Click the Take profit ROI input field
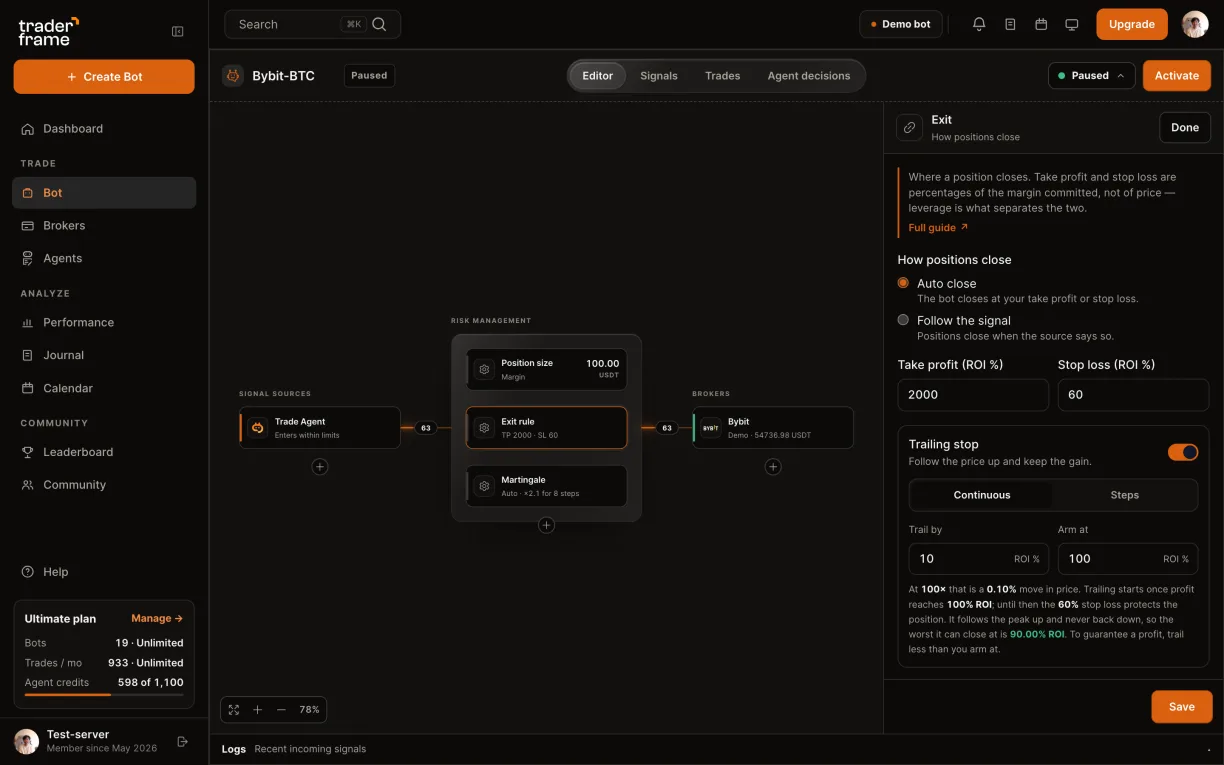This screenshot has height=765, width=1224. click(x=973, y=394)
